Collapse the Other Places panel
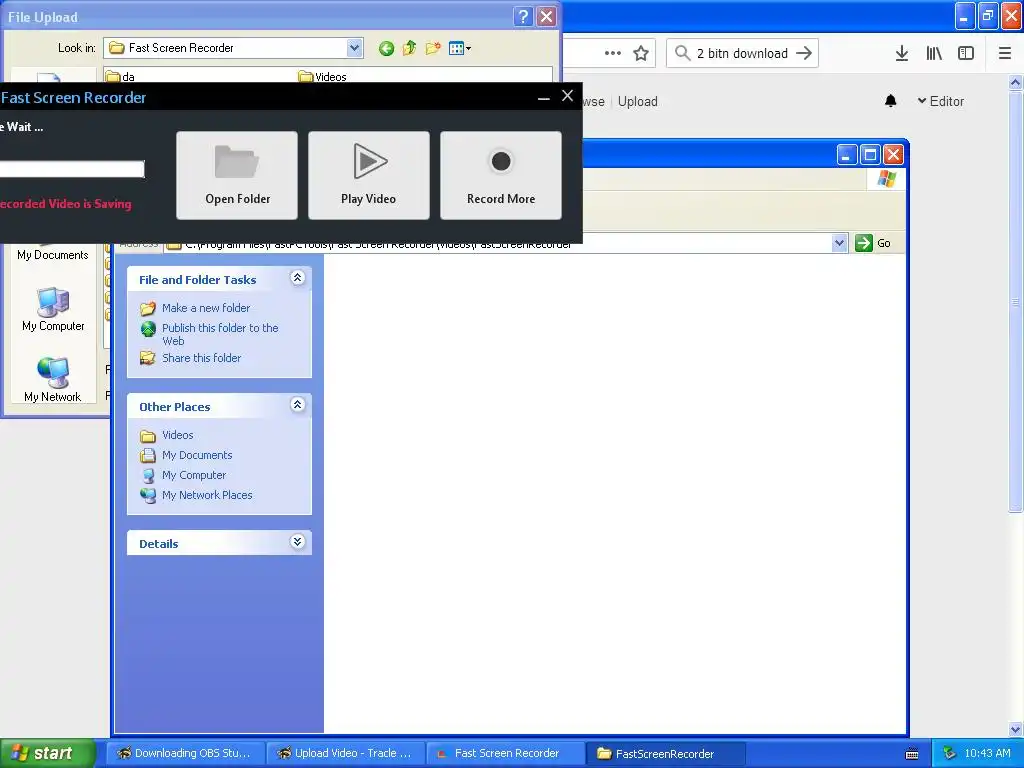1024x768 pixels. coord(297,405)
